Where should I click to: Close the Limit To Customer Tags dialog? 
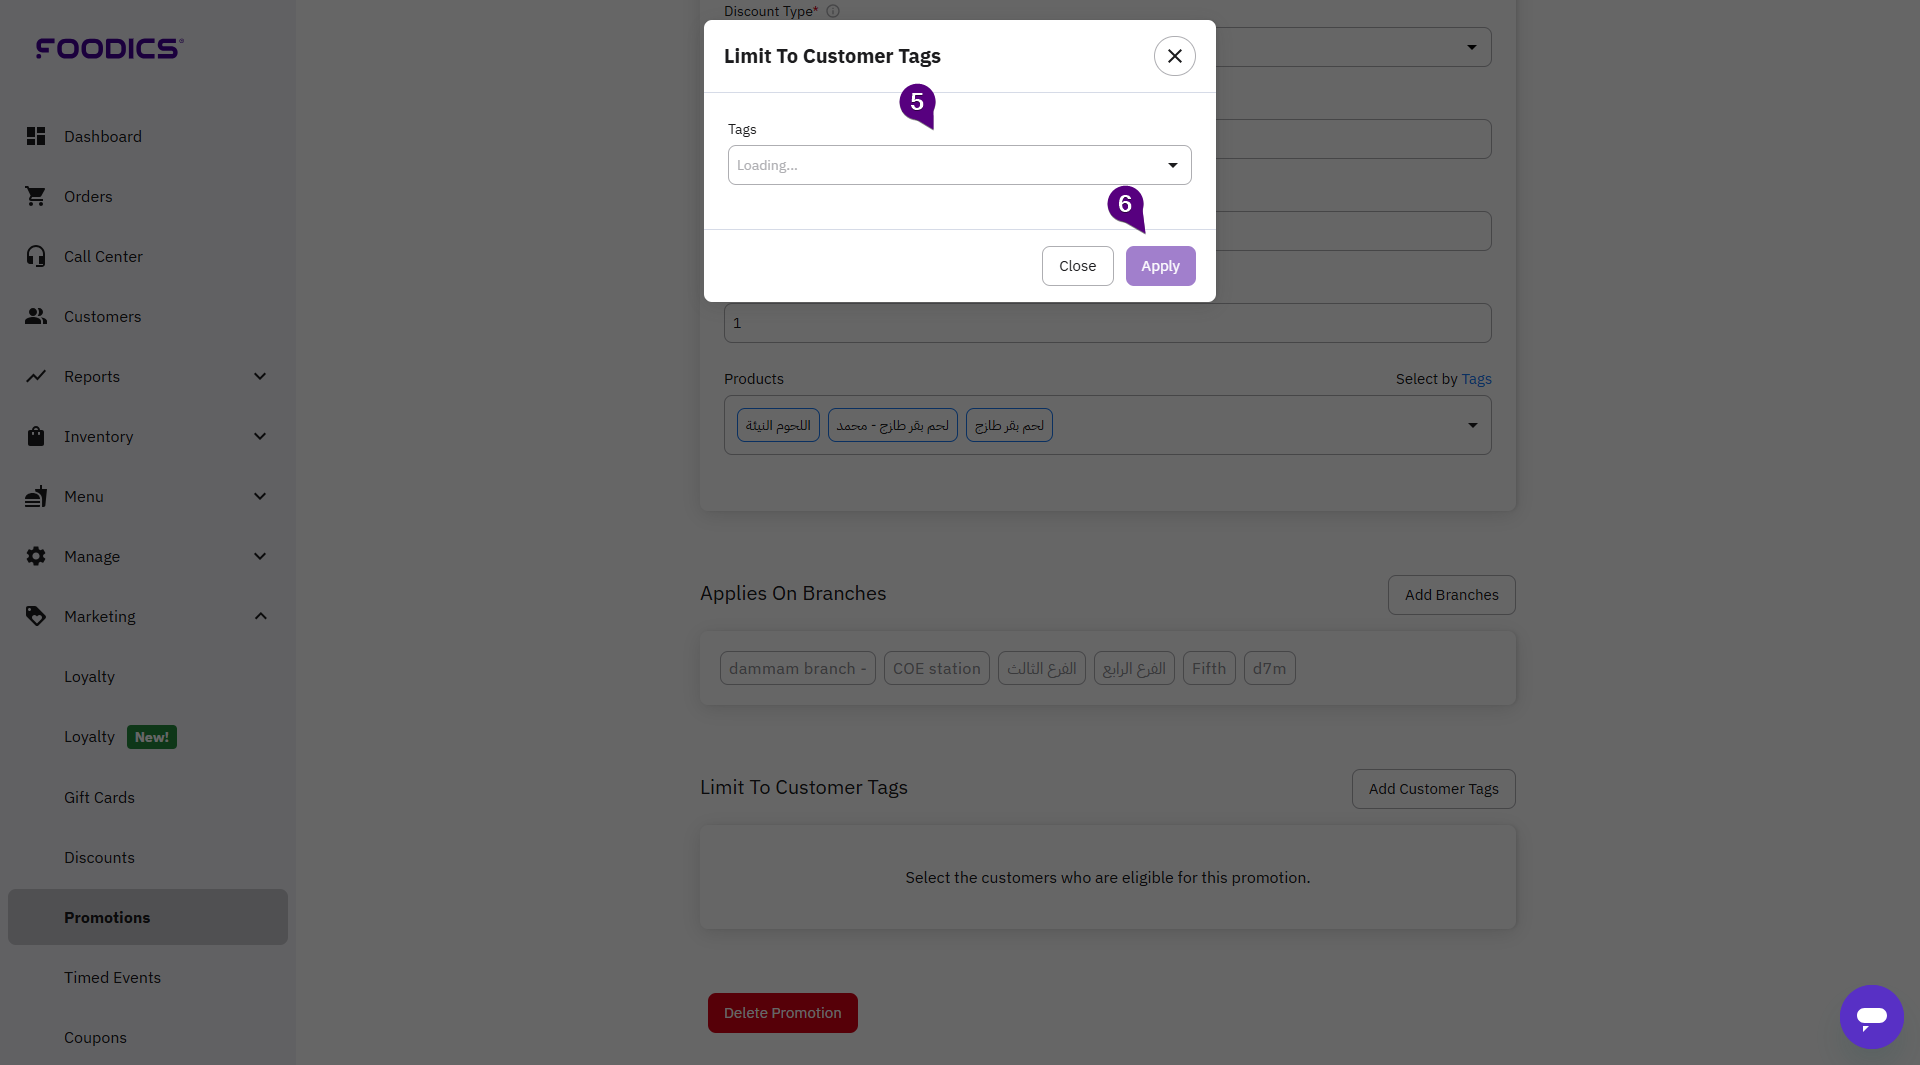pos(1174,56)
